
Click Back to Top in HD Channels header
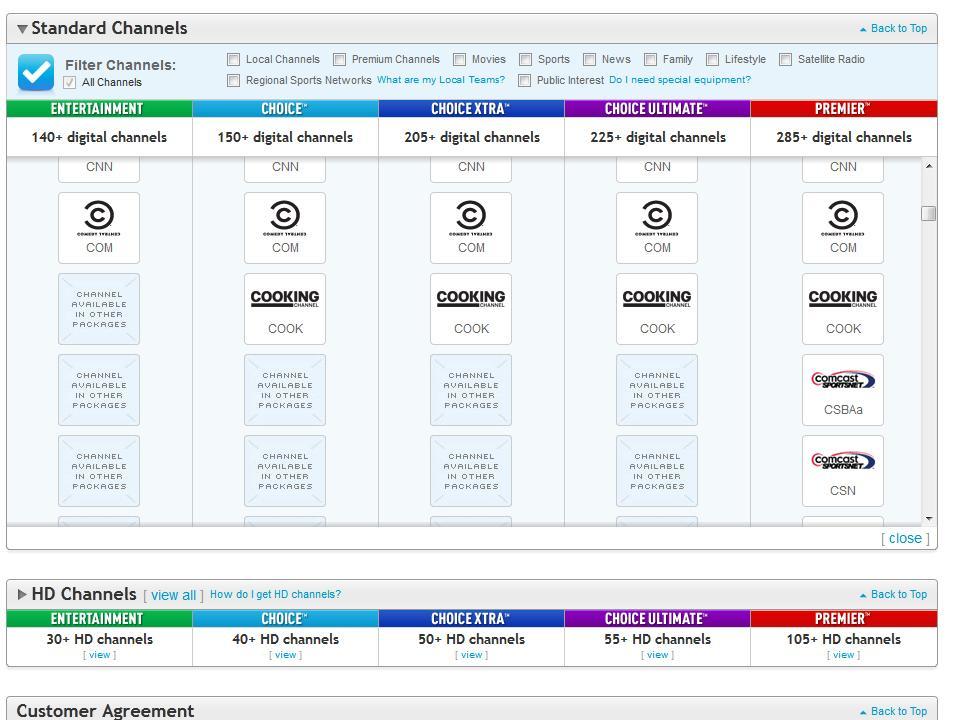tap(894, 594)
